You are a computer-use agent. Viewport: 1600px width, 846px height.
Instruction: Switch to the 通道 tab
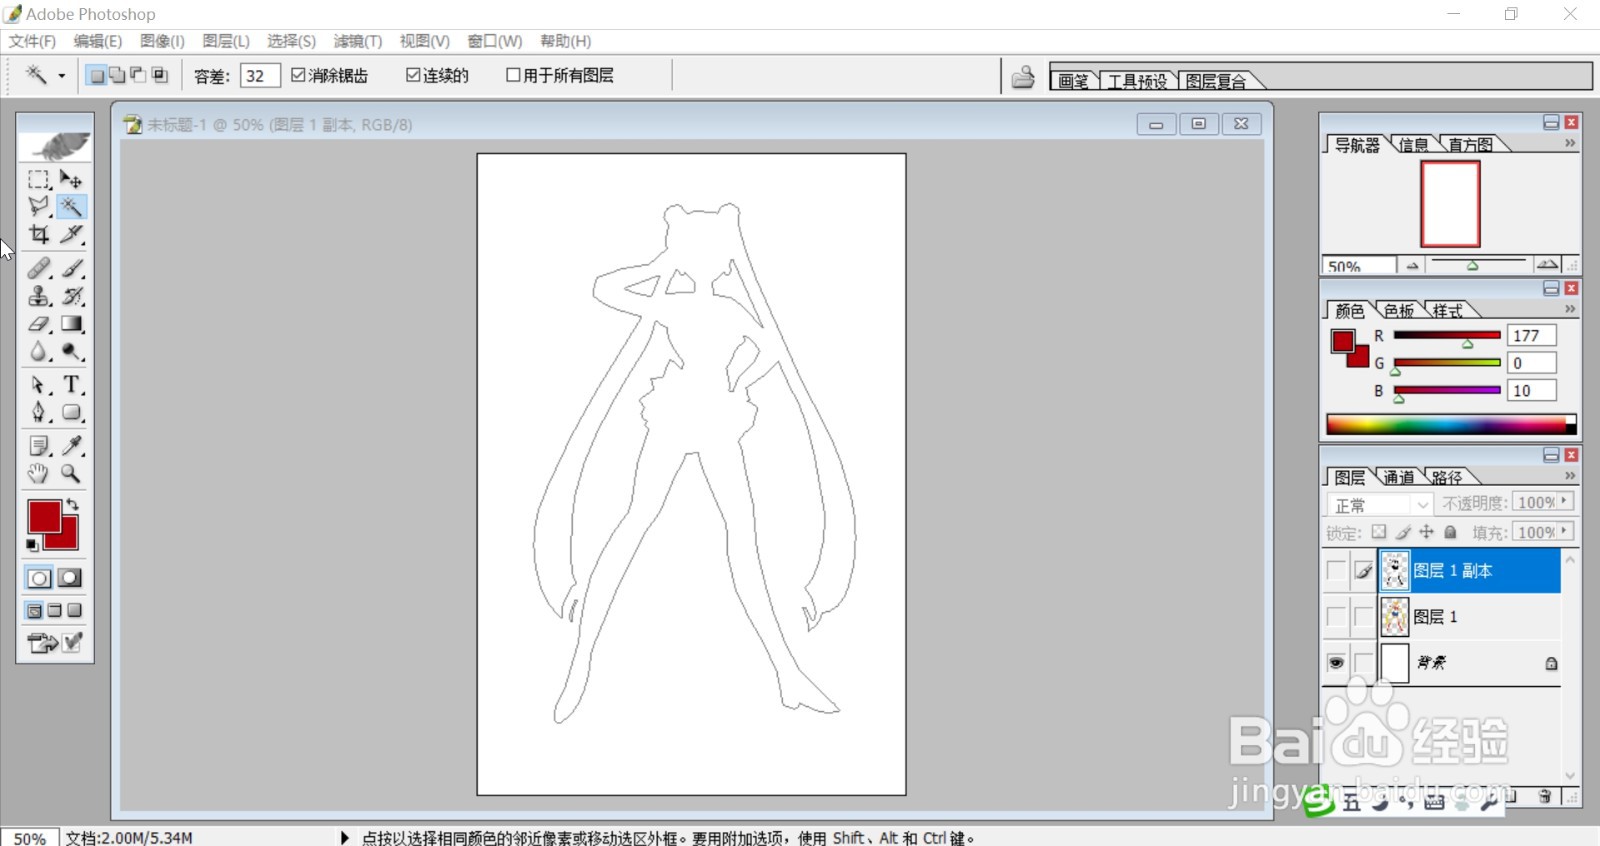[1399, 477]
